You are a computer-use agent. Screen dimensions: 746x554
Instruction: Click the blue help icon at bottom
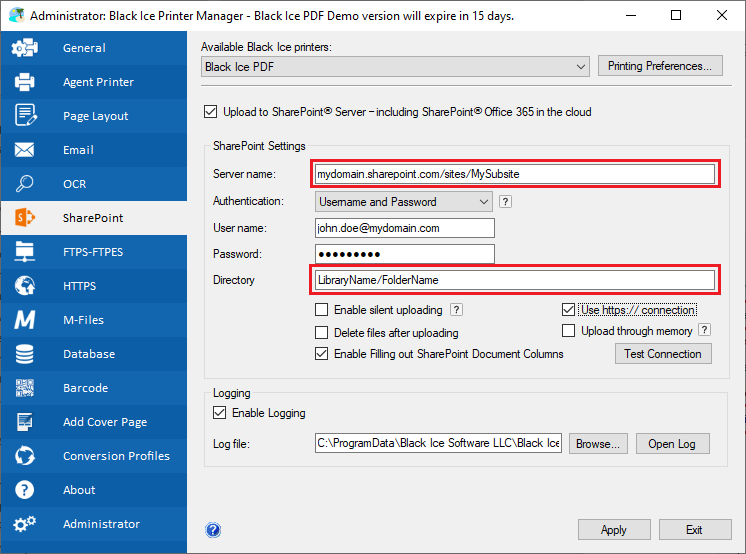(213, 530)
